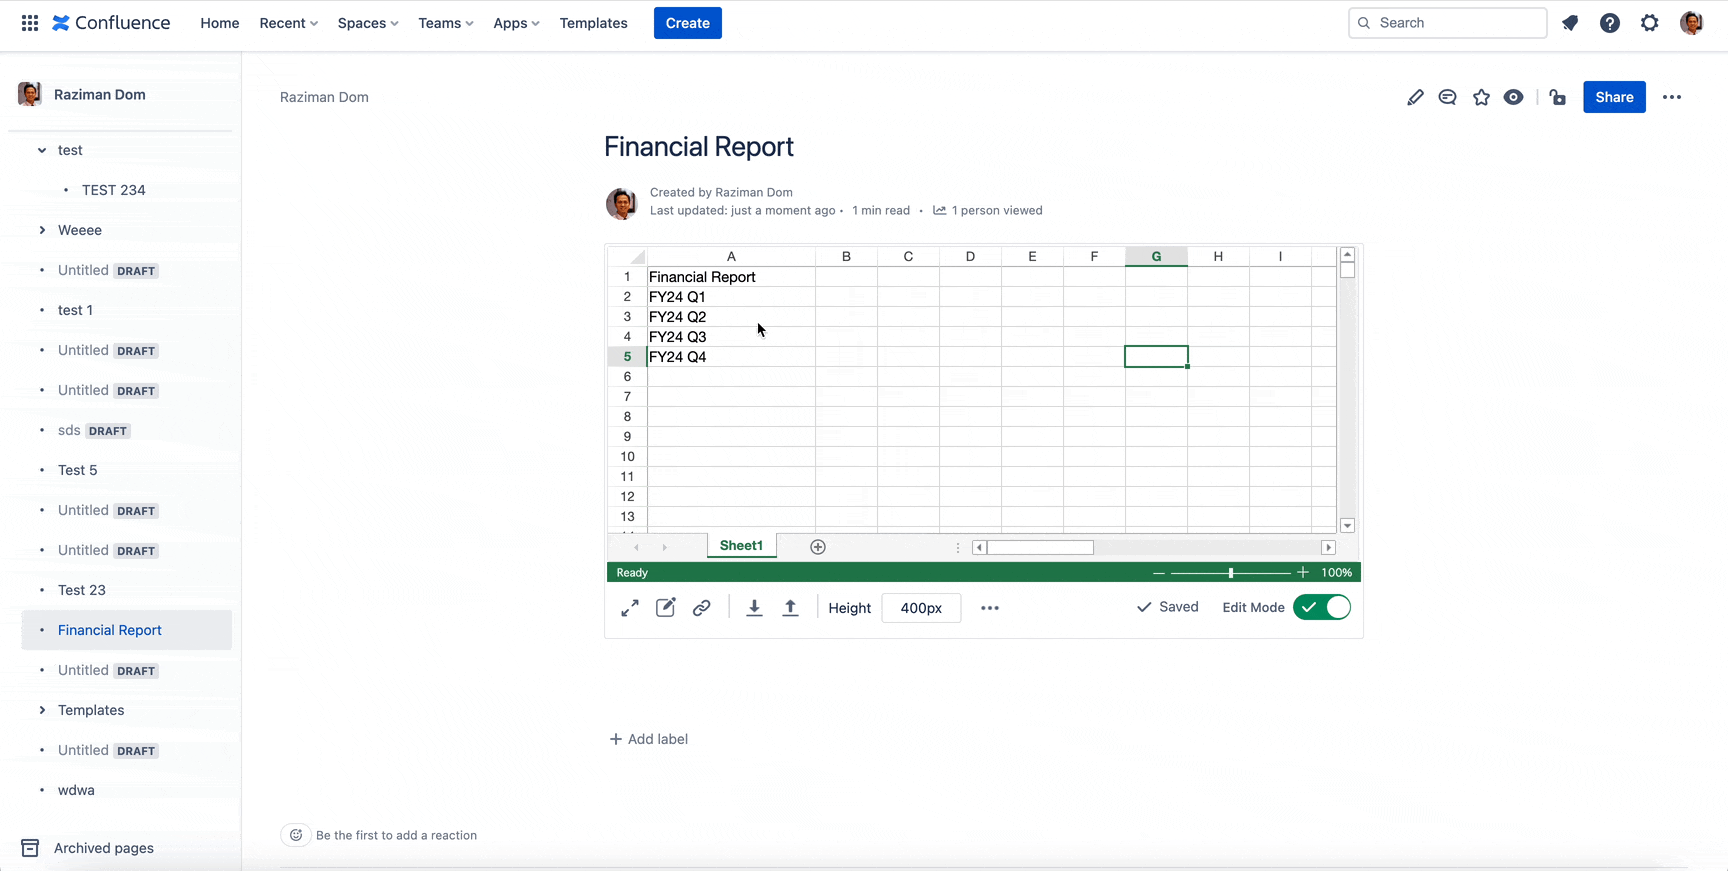Open the Templates menu in top navigation
This screenshot has height=871, width=1728.
pyautogui.click(x=593, y=23)
